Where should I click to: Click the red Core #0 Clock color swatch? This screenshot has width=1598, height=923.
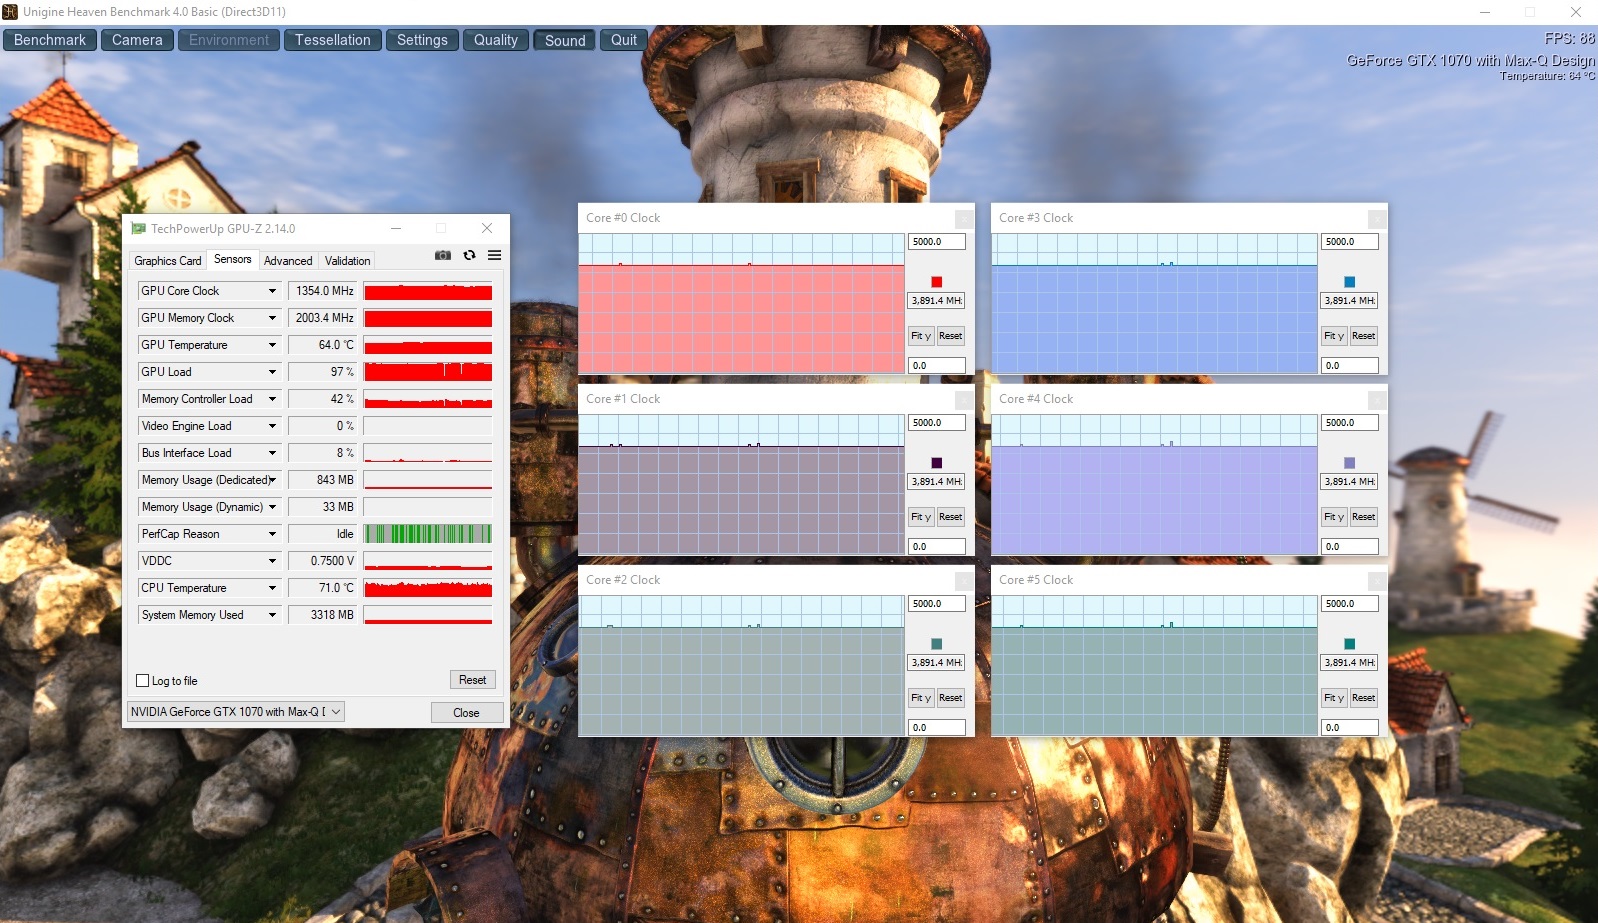coord(936,282)
